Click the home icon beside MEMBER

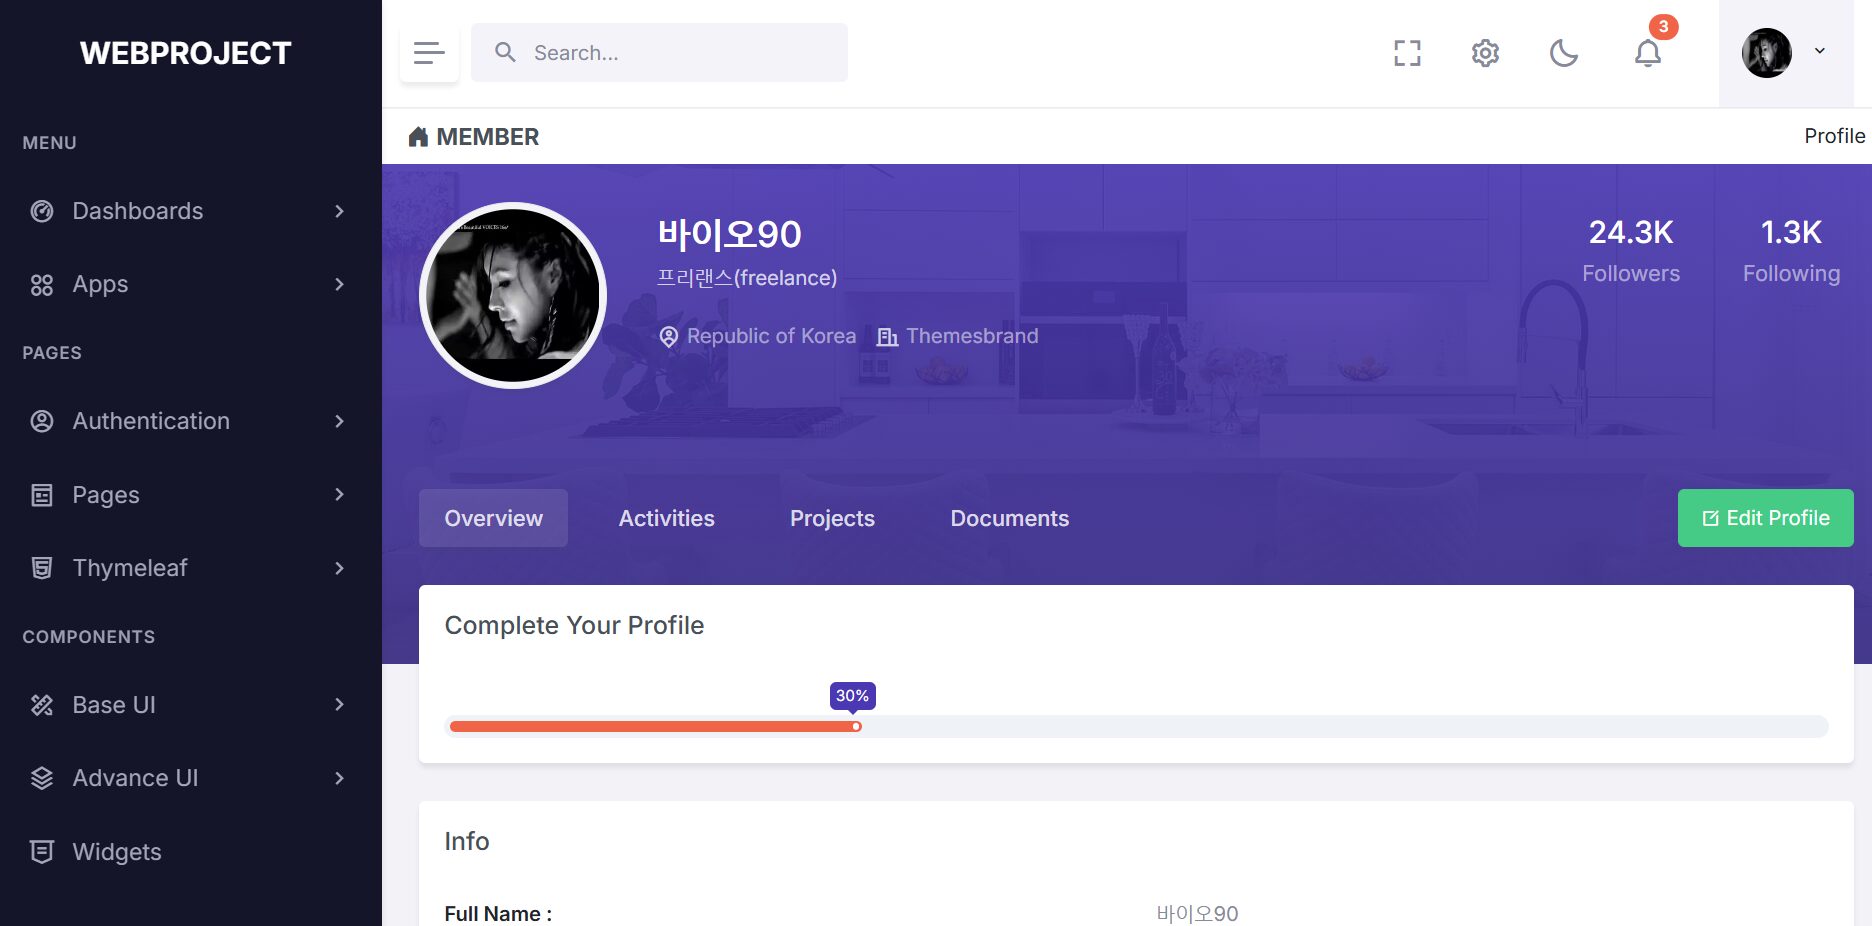[418, 137]
